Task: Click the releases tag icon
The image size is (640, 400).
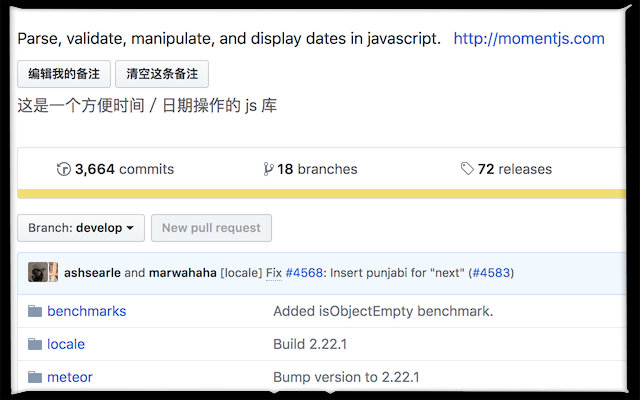Action: (467, 169)
